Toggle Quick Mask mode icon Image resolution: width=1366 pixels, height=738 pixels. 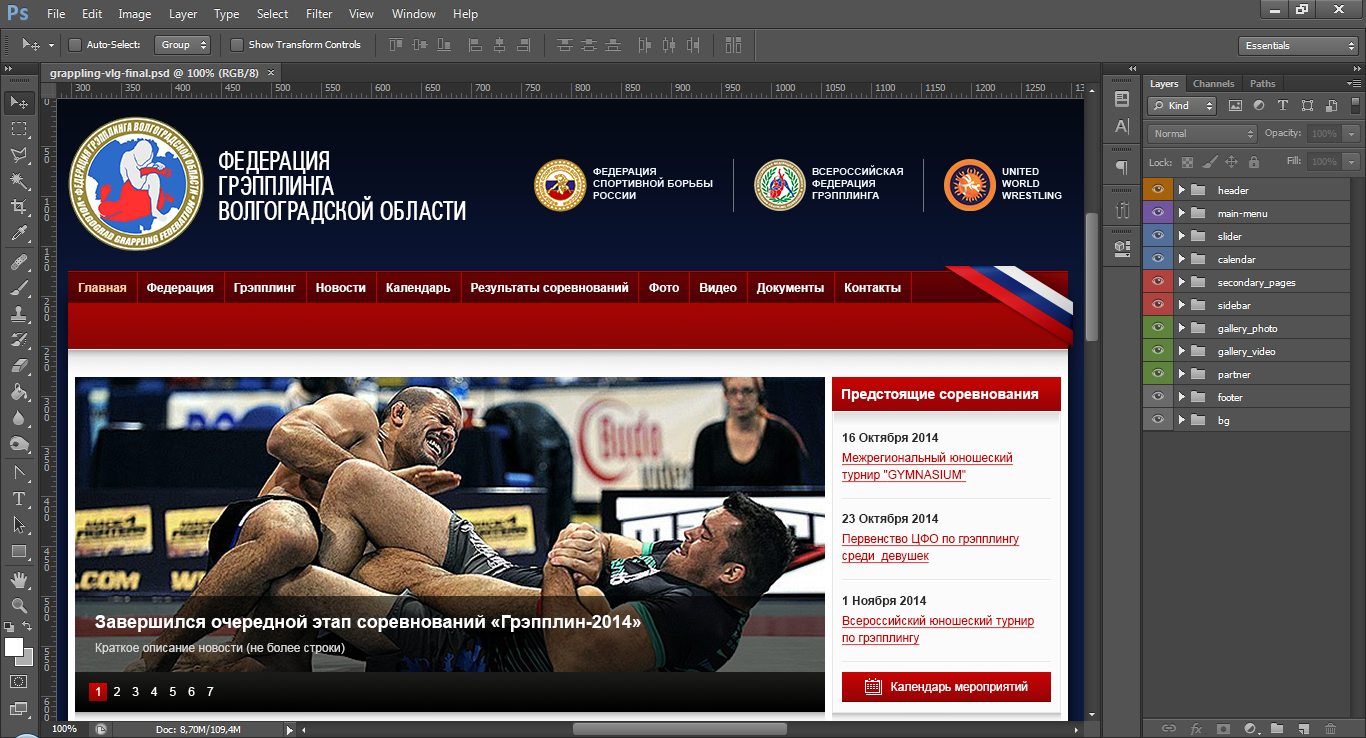[x=19, y=682]
